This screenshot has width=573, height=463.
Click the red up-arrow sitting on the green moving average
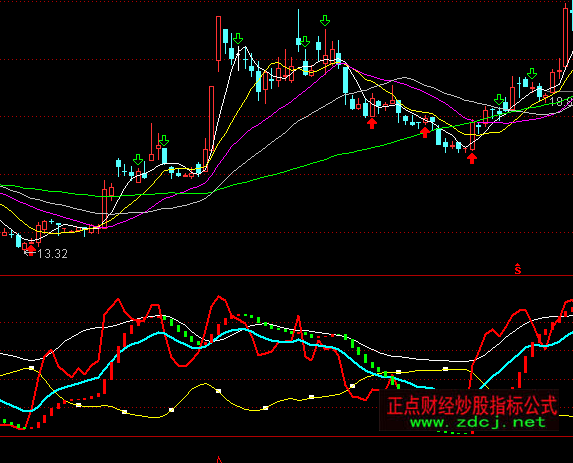coord(425,132)
